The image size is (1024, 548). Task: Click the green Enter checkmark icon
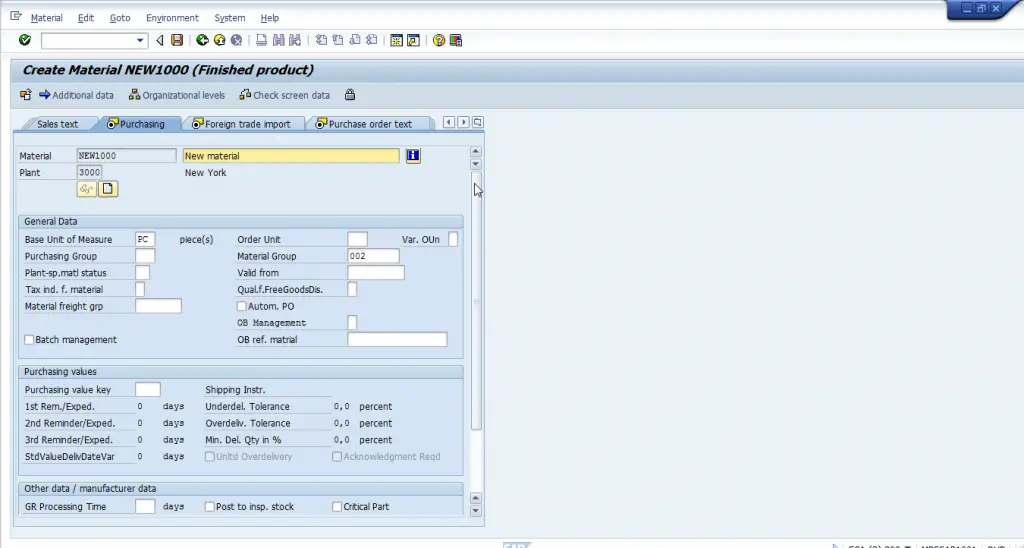[25, 40]
